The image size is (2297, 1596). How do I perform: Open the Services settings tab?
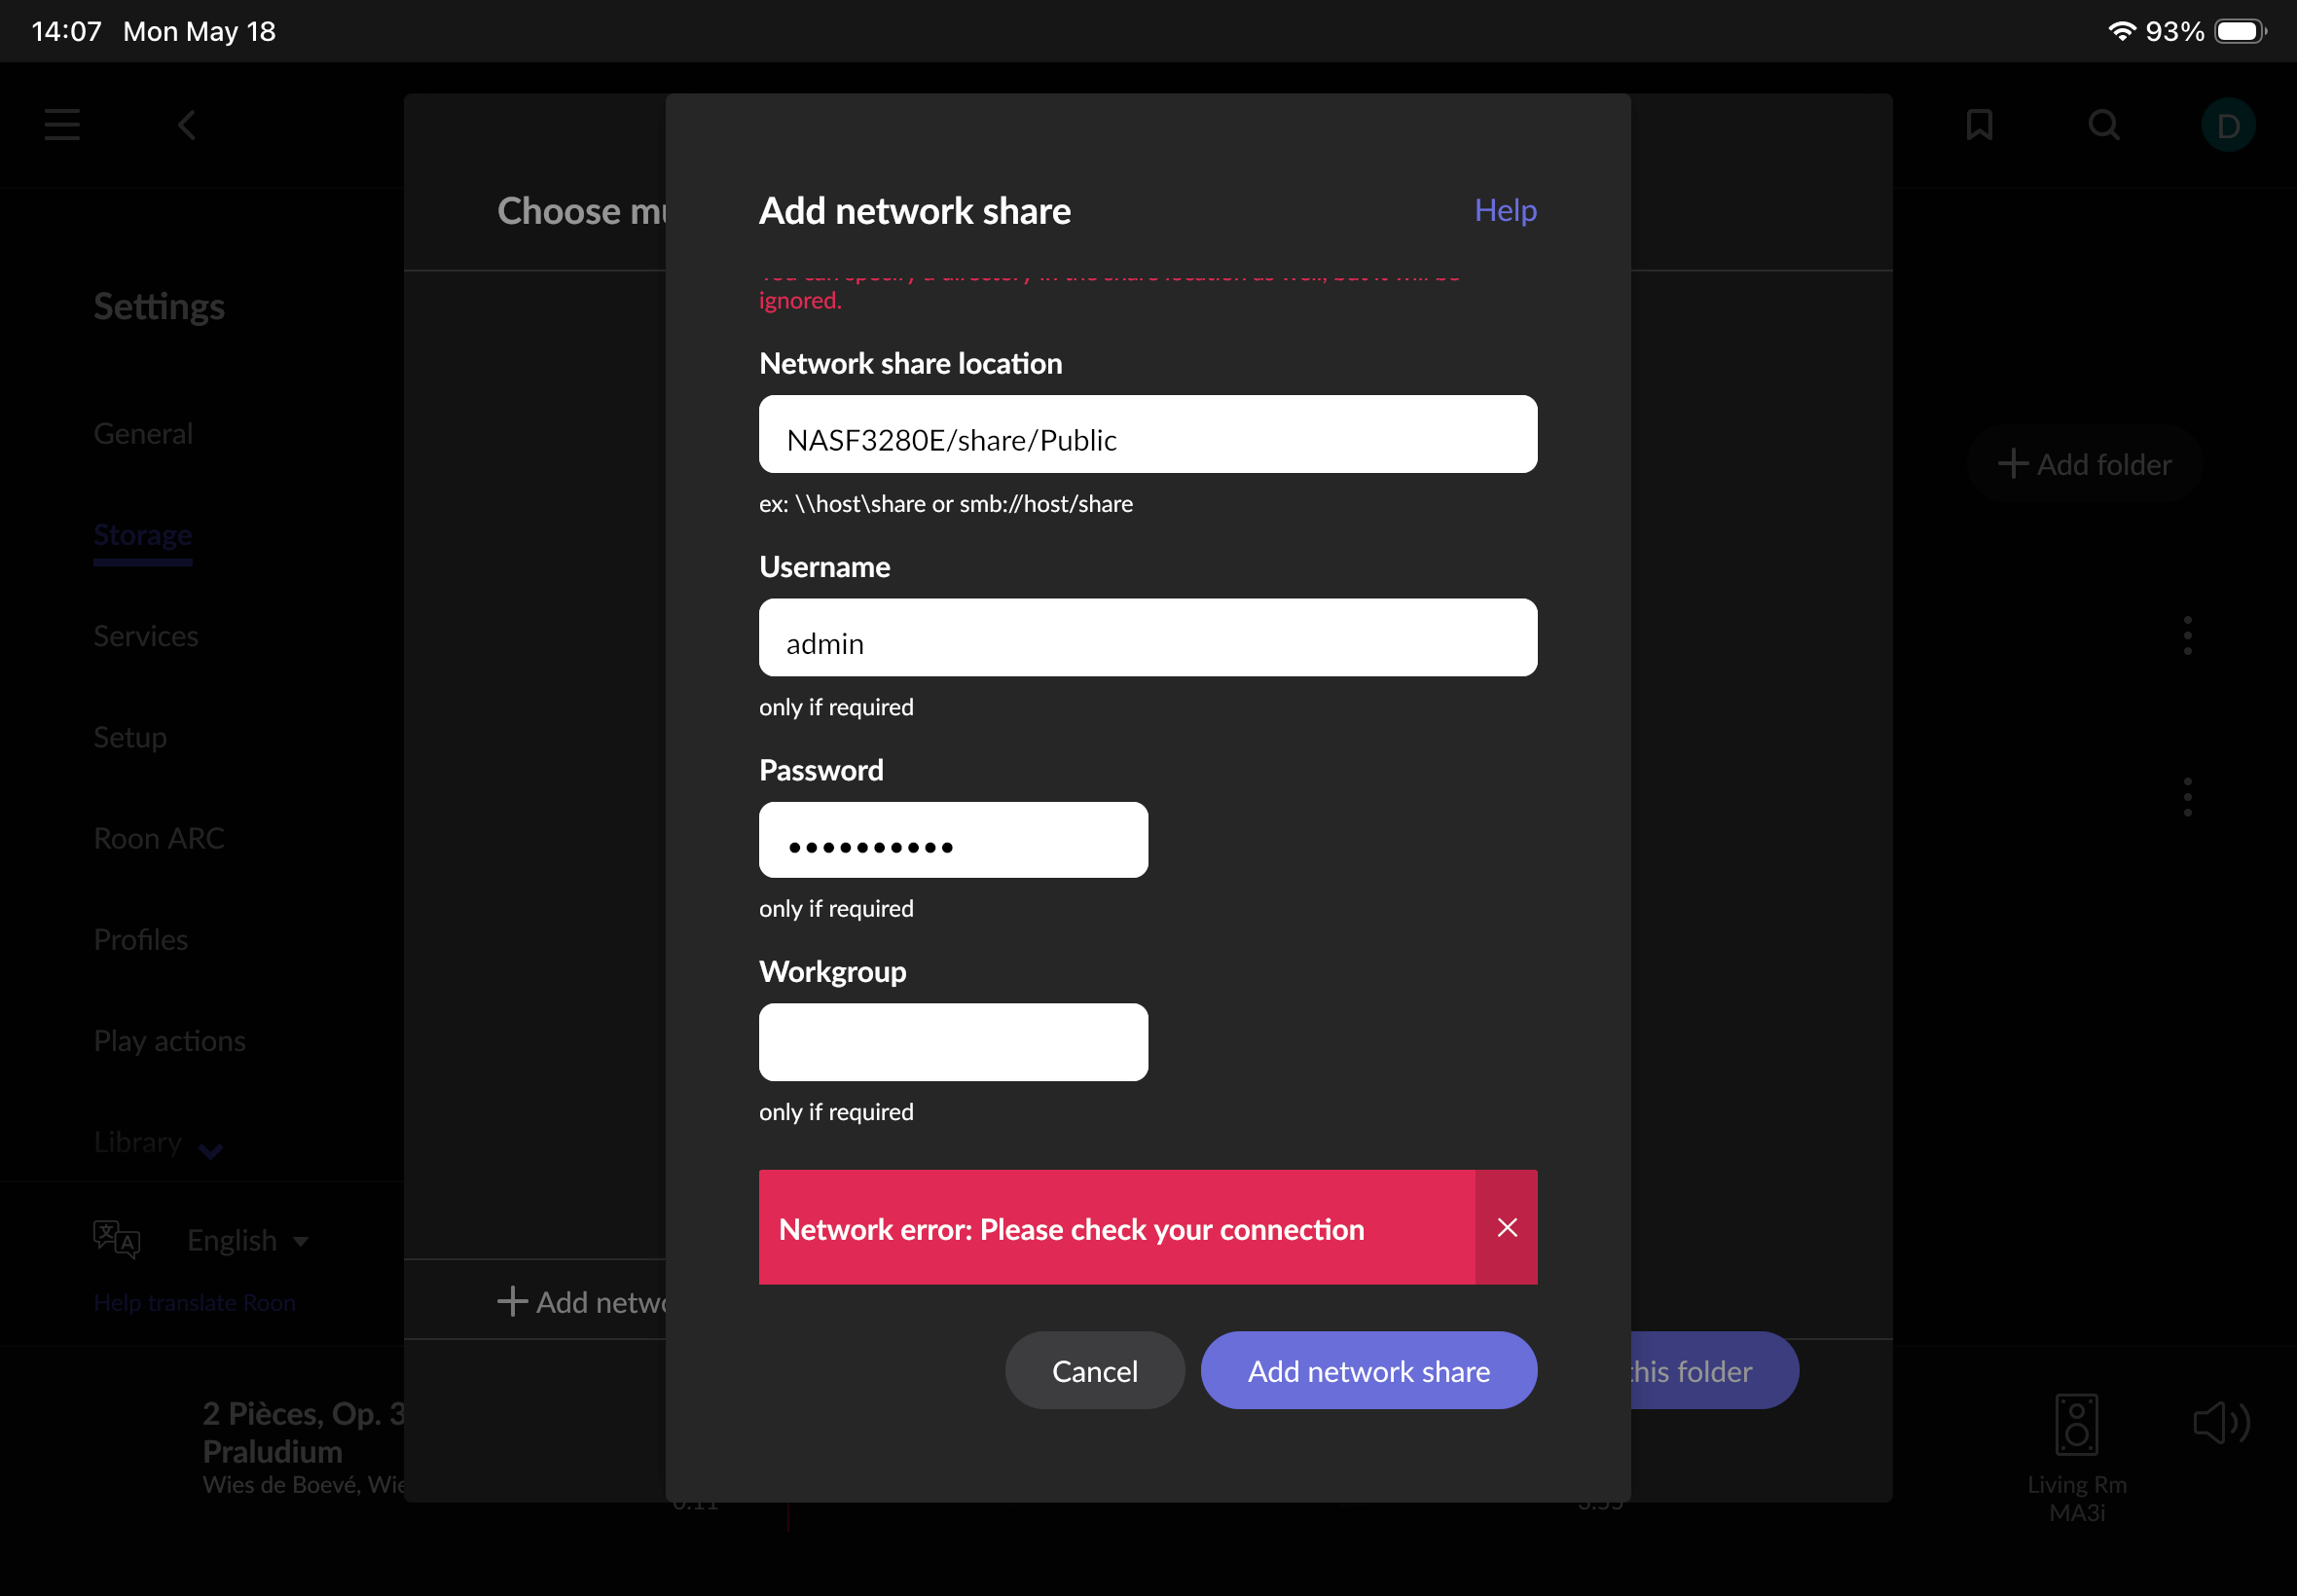click(146, 636)
